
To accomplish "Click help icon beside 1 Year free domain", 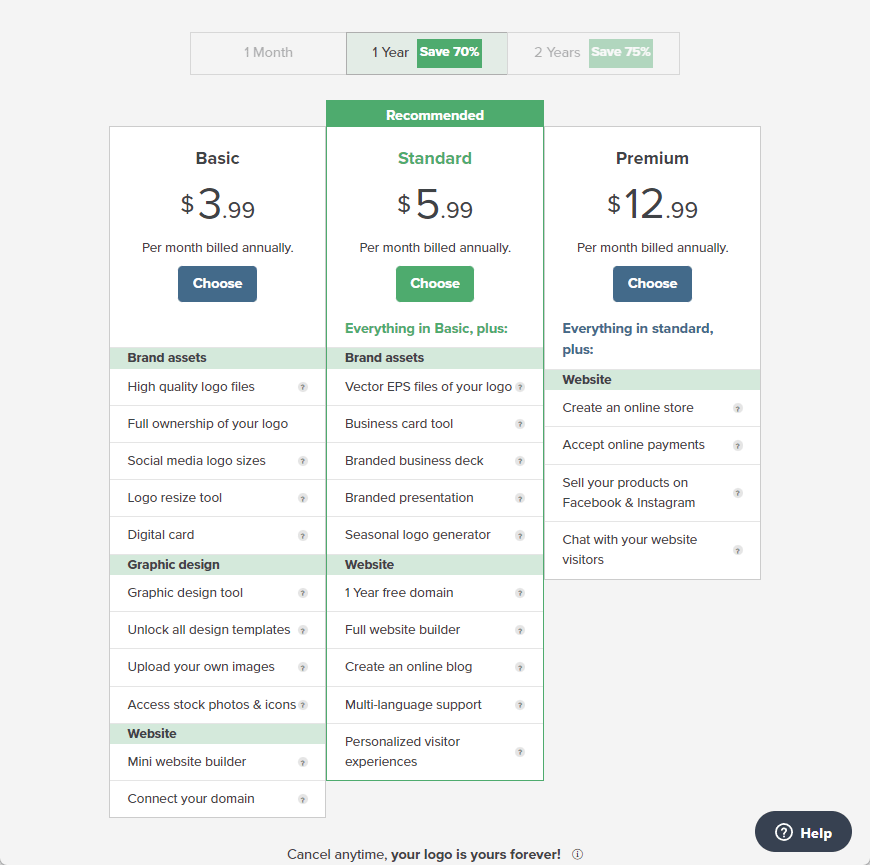I will tap(520, 593).
